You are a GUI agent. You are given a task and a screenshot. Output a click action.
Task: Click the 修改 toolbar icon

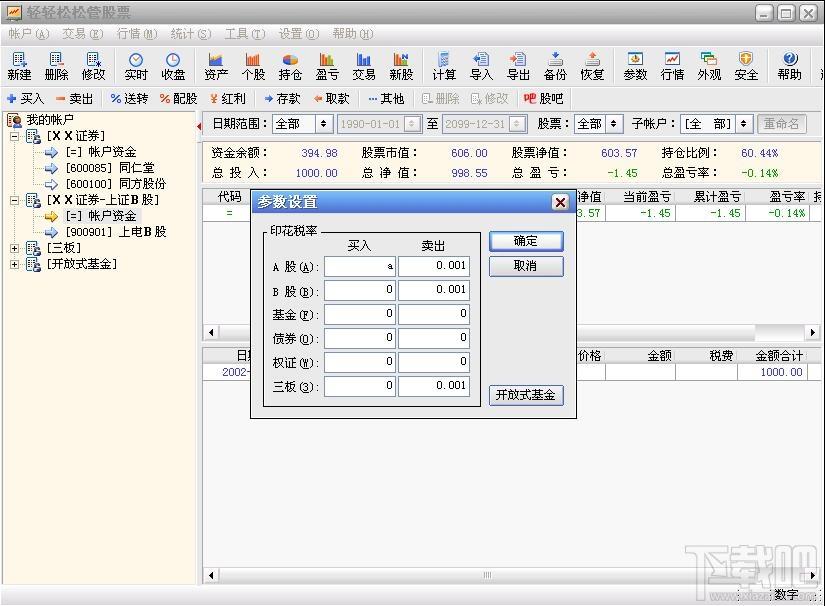(x=94, y=66)
